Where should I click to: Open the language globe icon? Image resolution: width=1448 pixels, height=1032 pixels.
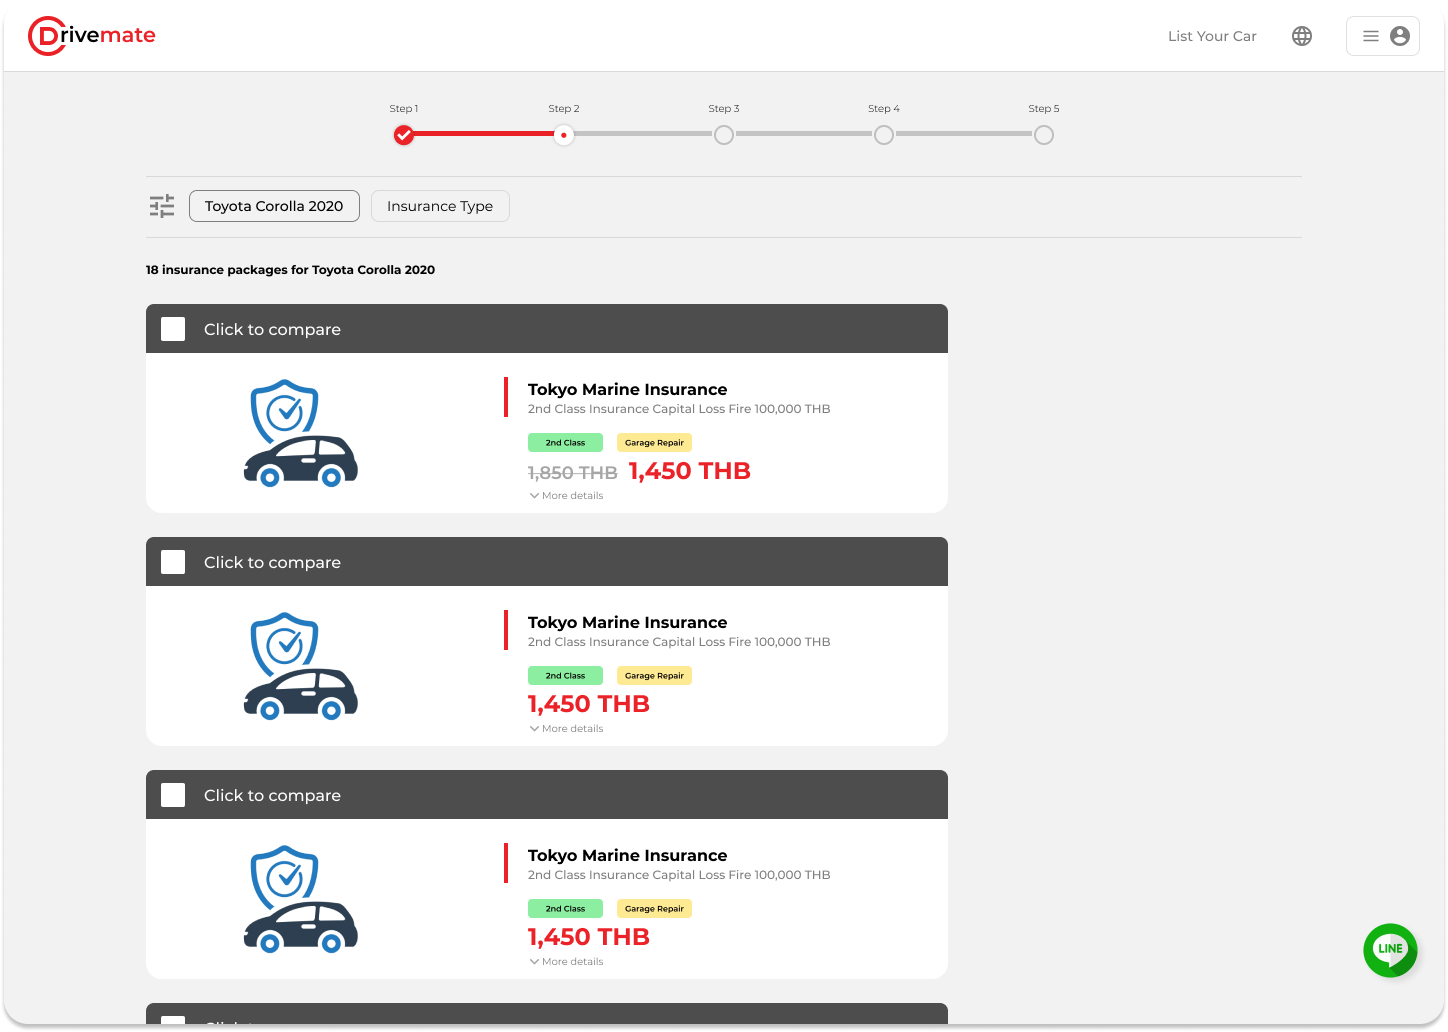(x=1302, y=36)
